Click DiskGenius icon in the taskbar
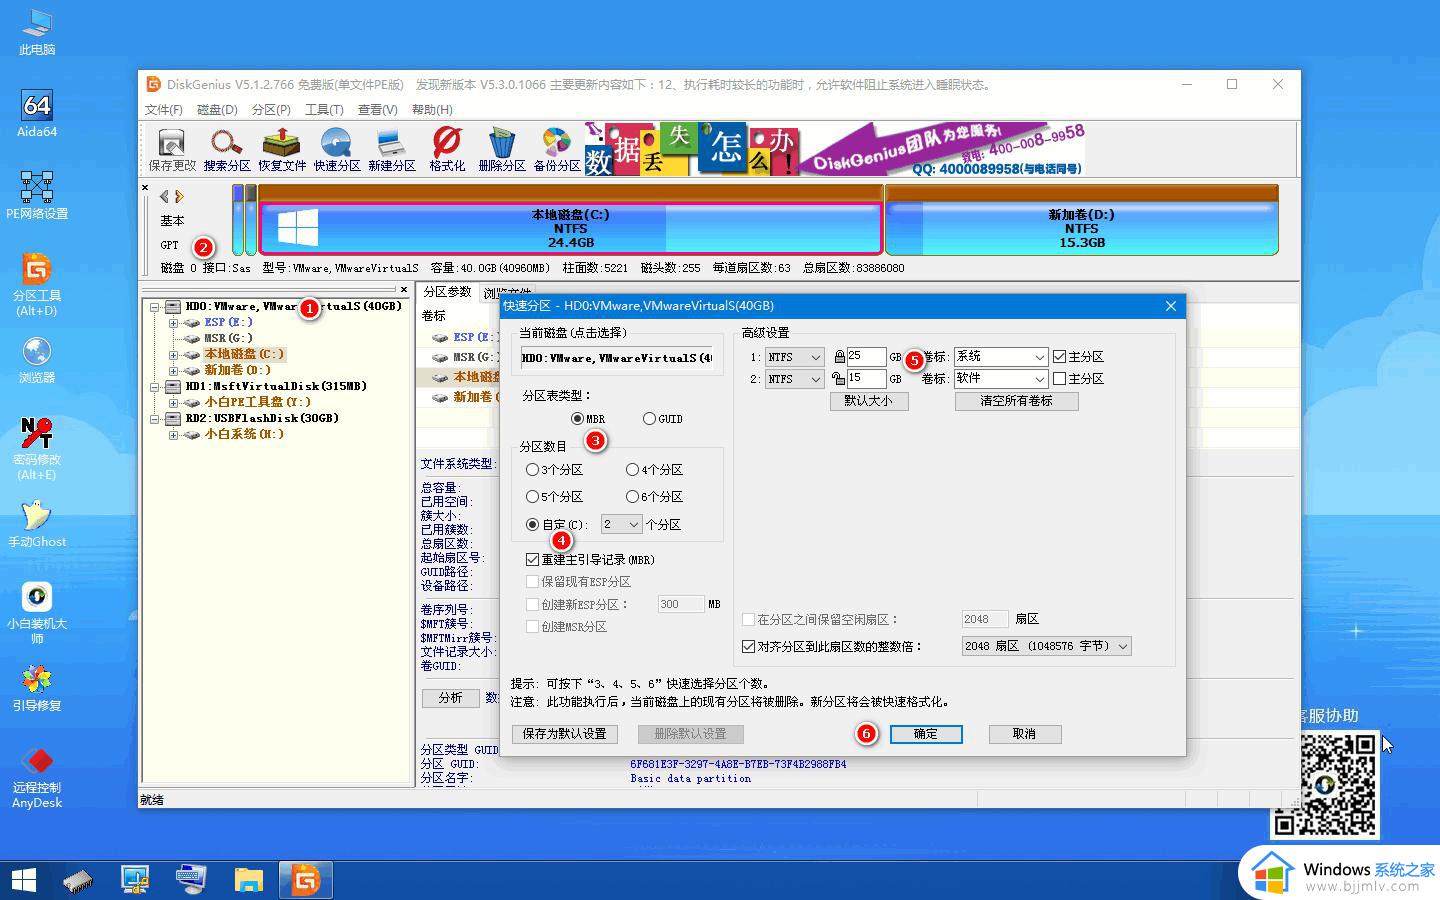Screen dimensions: 1440x900 point(305,880)
